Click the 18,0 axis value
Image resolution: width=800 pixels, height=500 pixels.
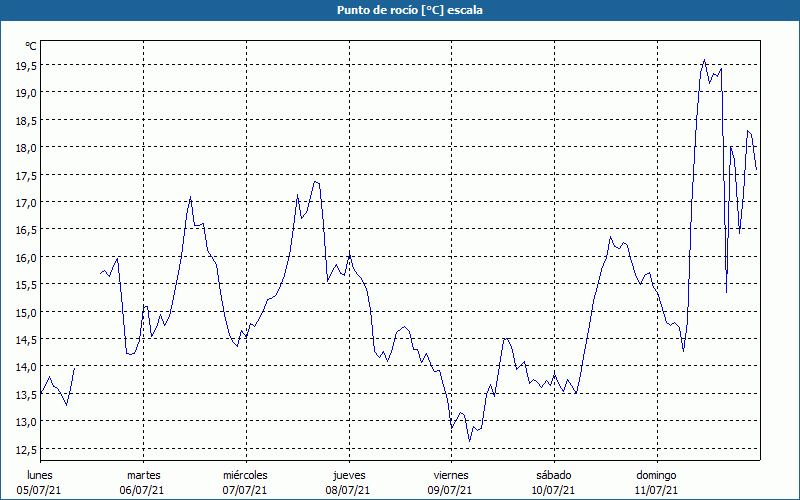tap(26, 148)
